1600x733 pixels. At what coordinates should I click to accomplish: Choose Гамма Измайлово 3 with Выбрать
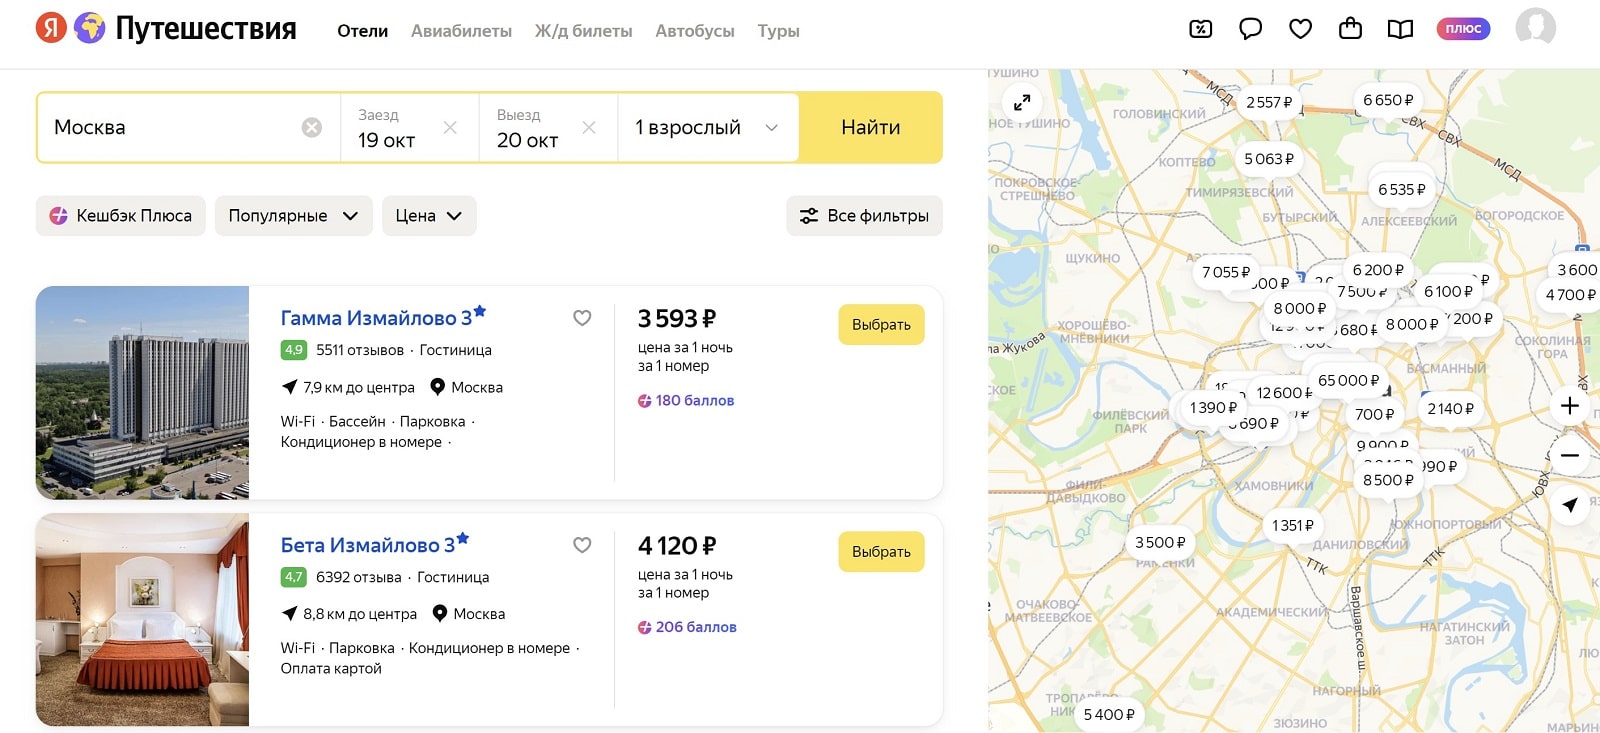point(881,325)
